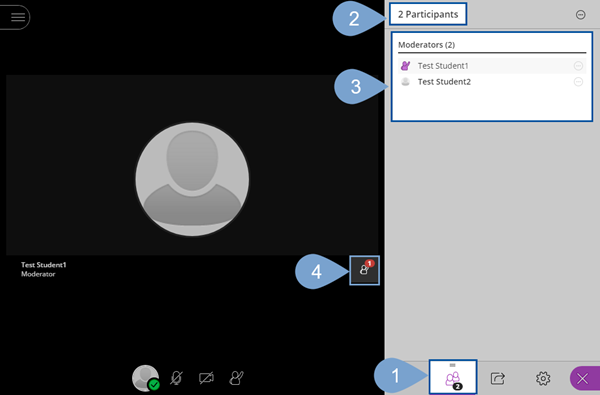Open the session menu hamburger icon
The height and width of the screenshot is (395, 600).
[x=17, y=17]
